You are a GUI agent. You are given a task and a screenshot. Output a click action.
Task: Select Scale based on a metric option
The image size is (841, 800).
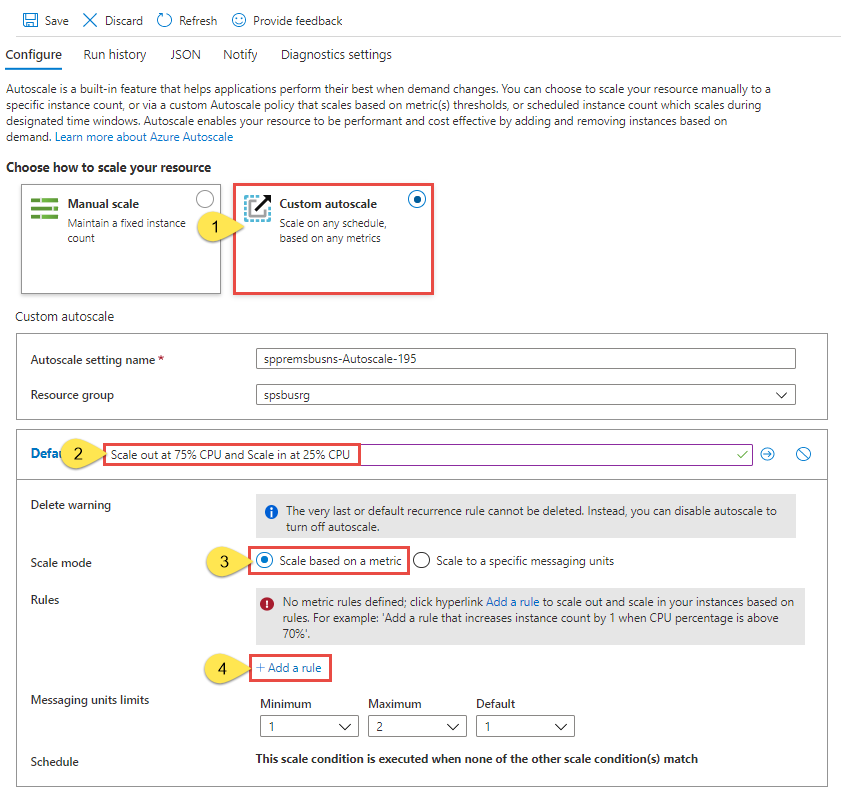click(x=264, y=560)
